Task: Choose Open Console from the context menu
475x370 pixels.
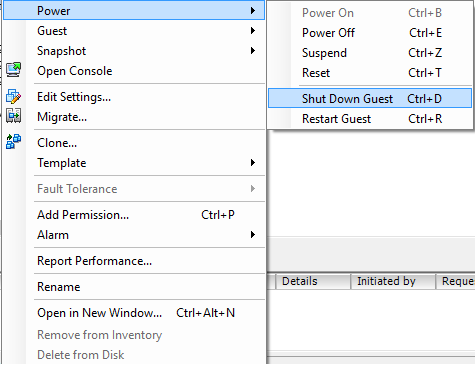Action: [x=134, y=71]
